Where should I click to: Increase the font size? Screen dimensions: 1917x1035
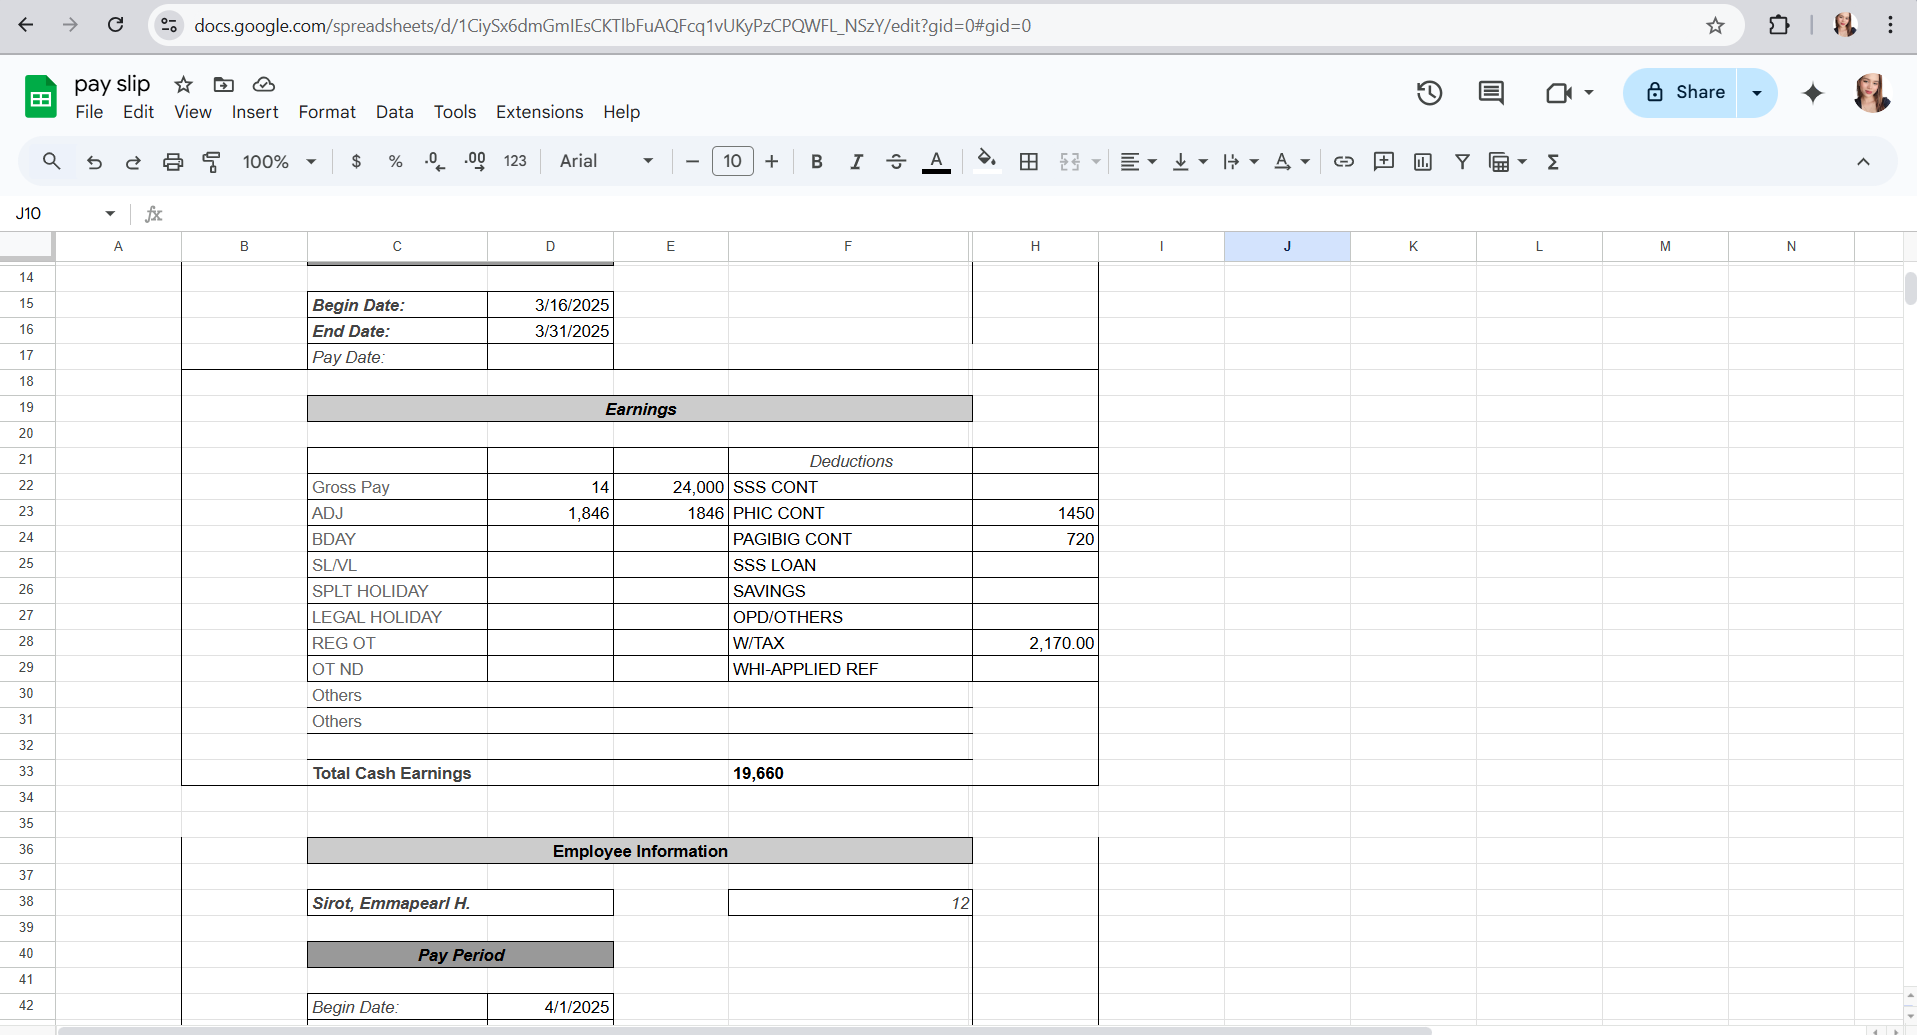(772, 161)
